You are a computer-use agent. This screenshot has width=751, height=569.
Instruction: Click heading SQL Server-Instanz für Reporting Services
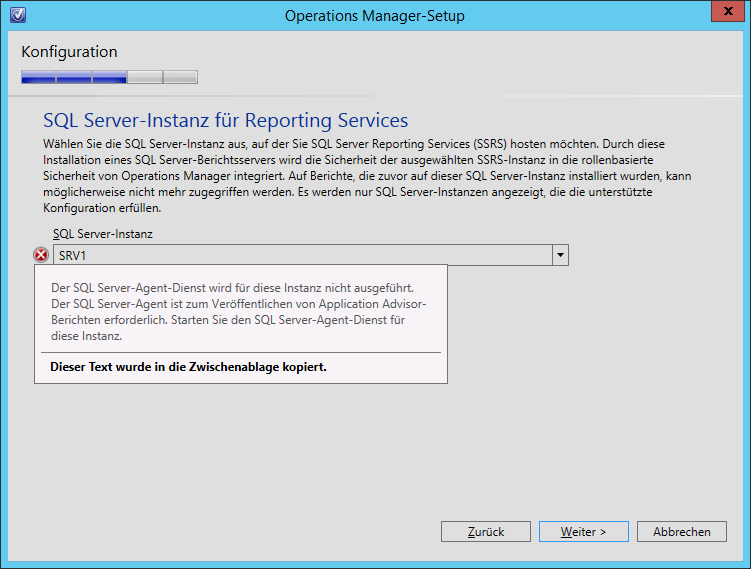click(x=226, y=120)
